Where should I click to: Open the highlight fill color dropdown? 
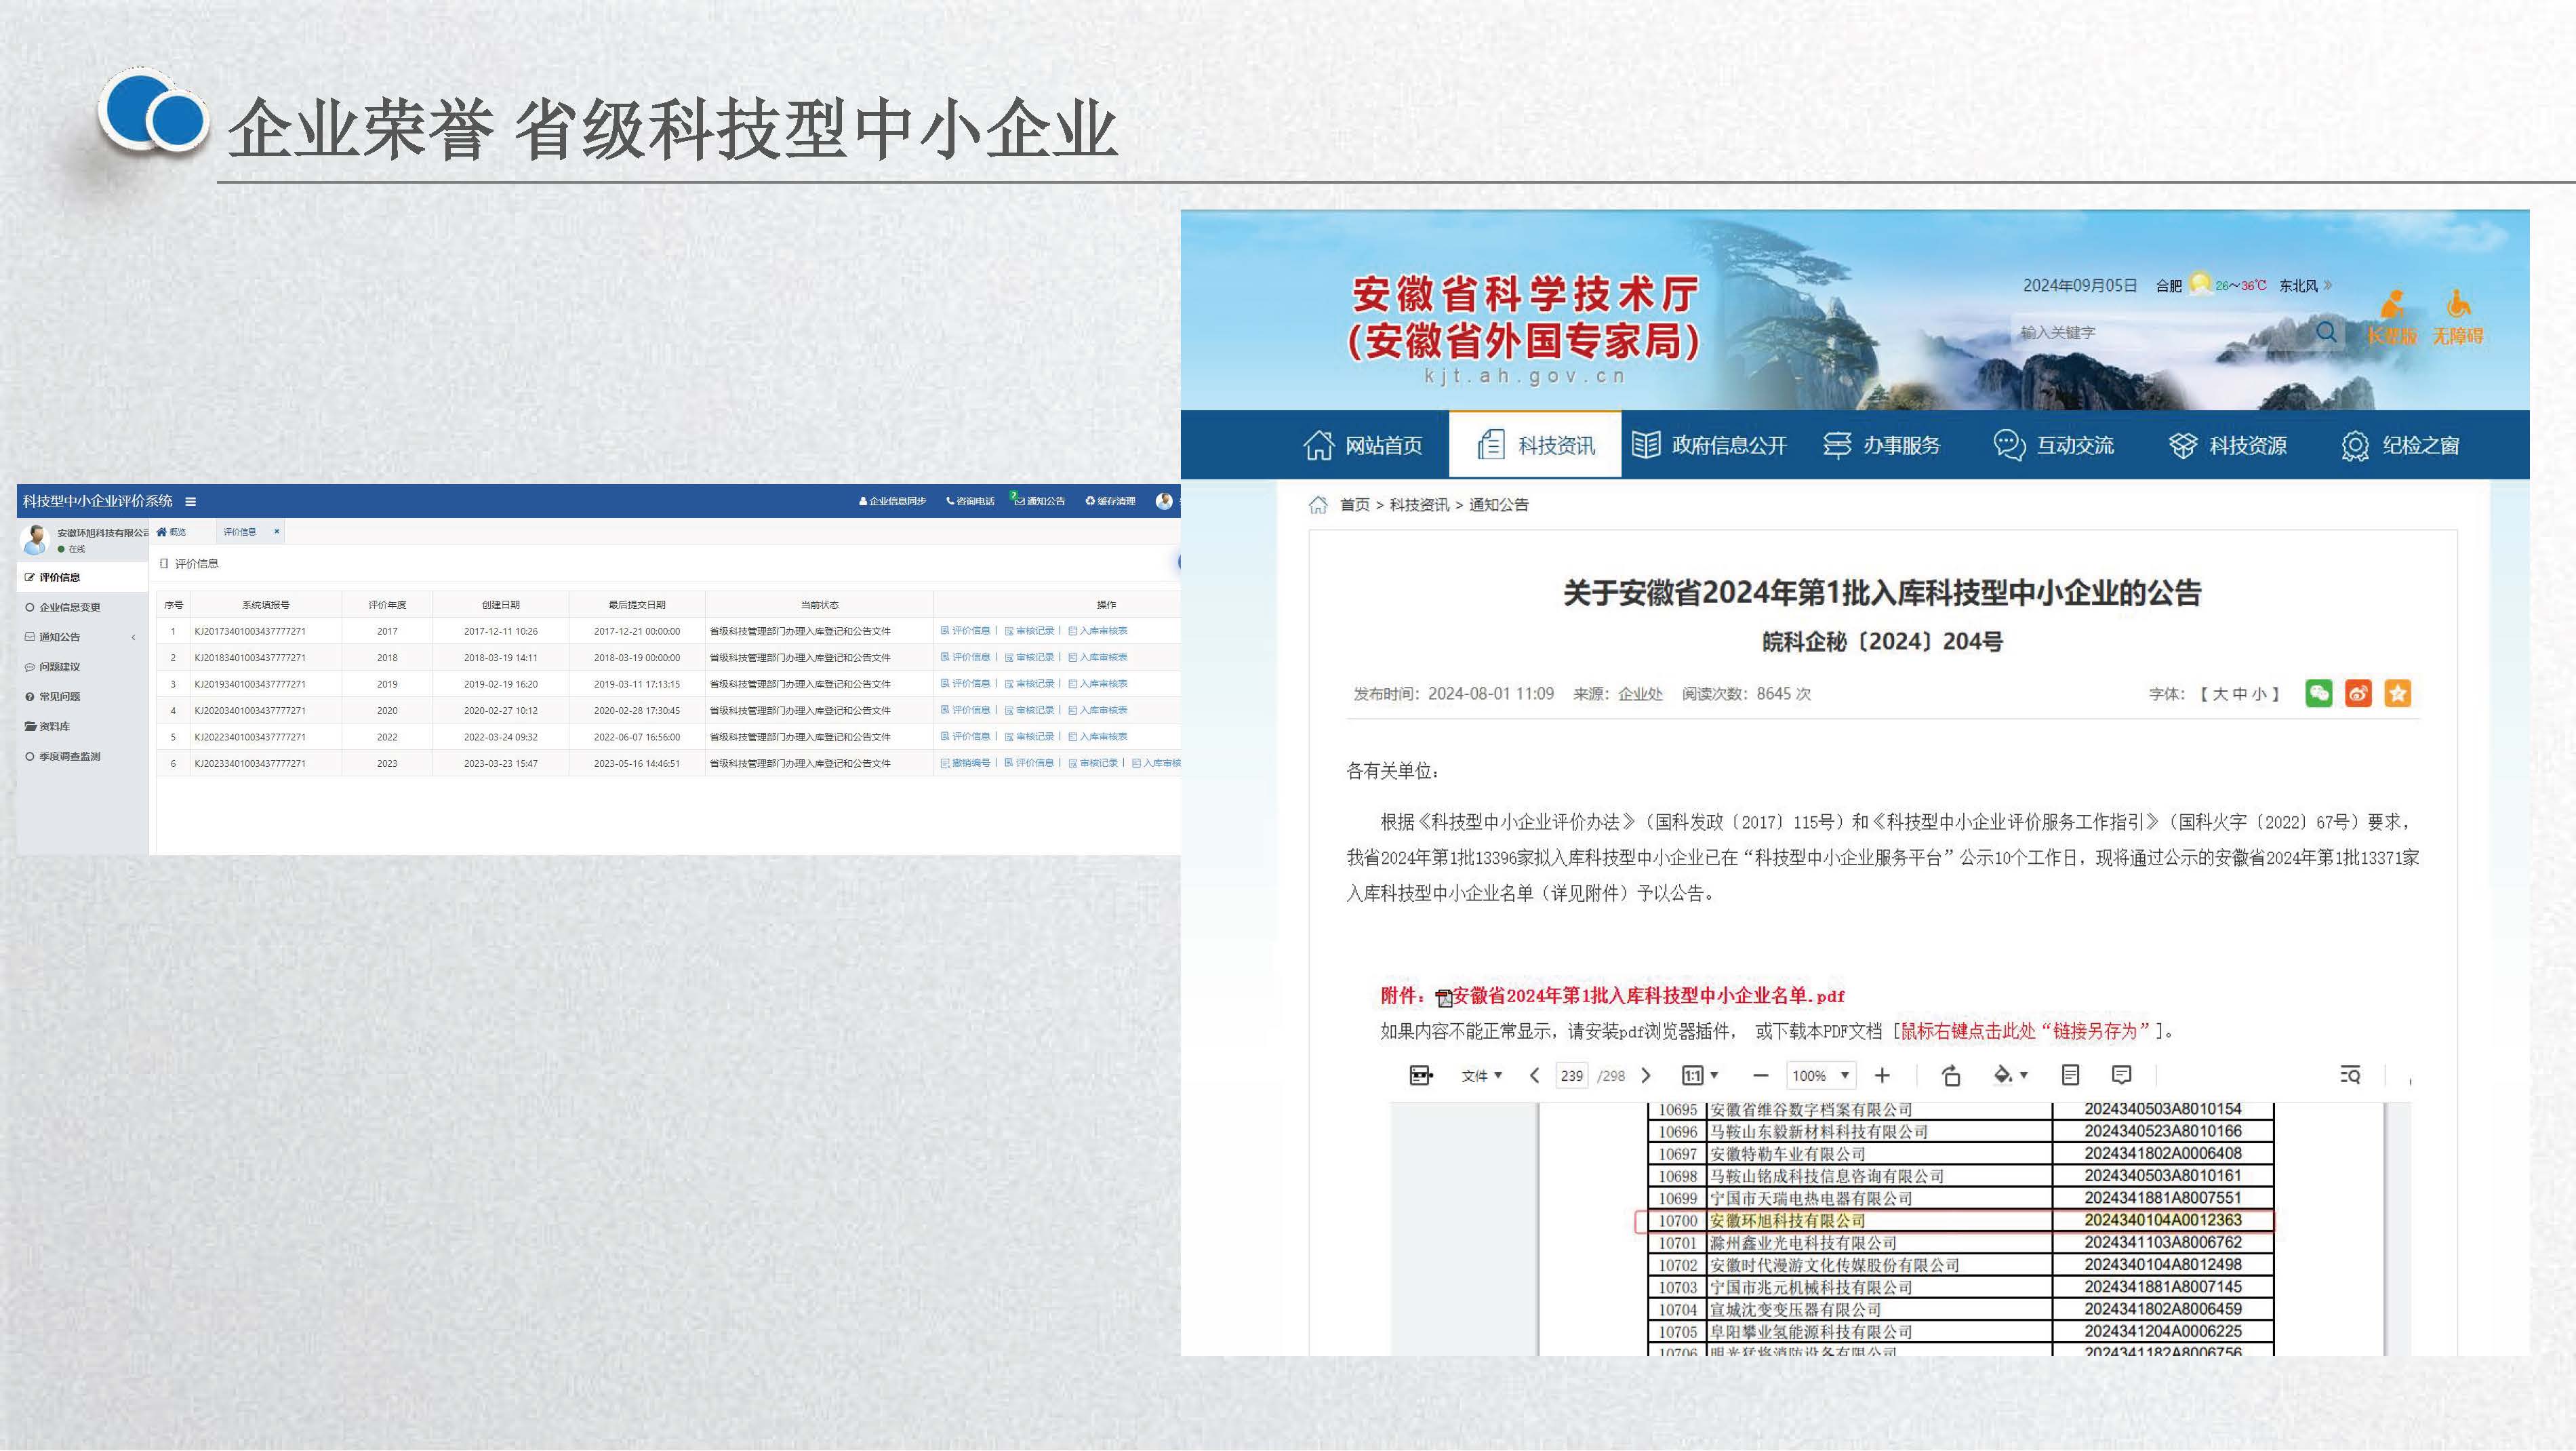click(2010, 1076)
